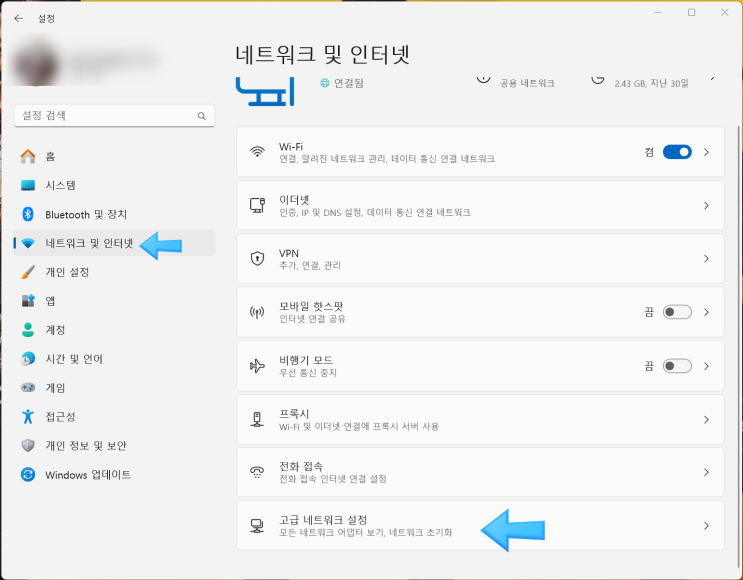The width and height of the screenshot is (743, 580).
Task: Click the VPN shield icon
Action: pyautogui.click(x=257, y=259)
